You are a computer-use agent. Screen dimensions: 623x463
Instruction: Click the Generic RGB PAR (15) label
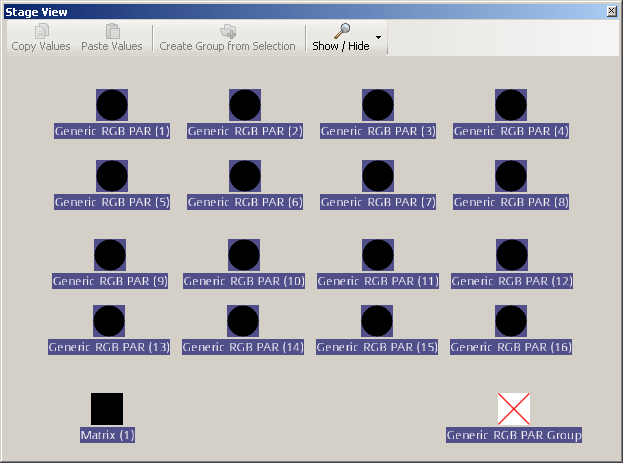coord(378,347)
